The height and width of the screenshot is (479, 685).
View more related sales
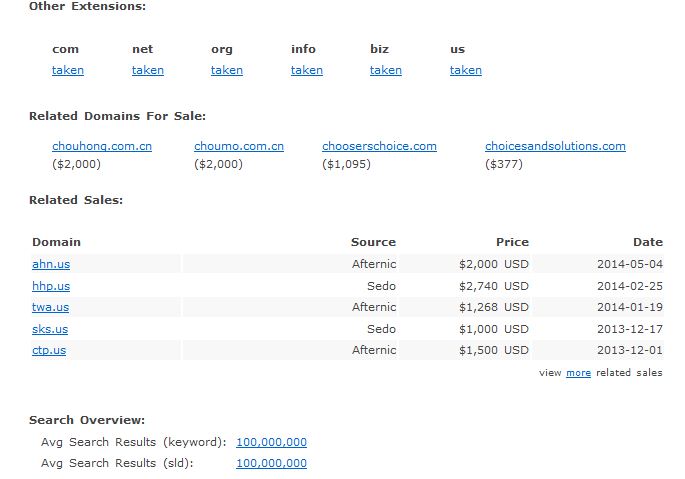[578, 373]
